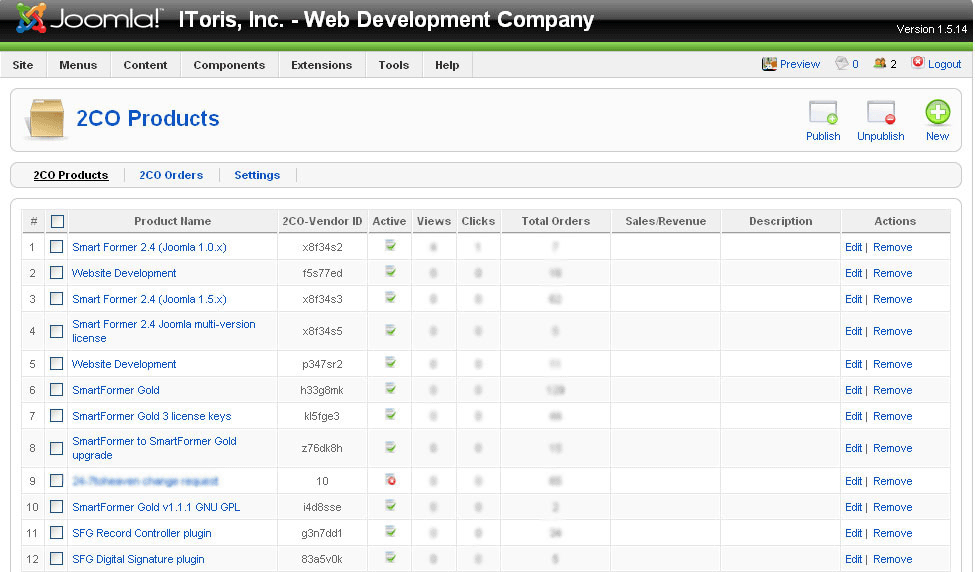Screen dimensions: 975x572
Task: Click the messages count icon
Action: (841, 63)
